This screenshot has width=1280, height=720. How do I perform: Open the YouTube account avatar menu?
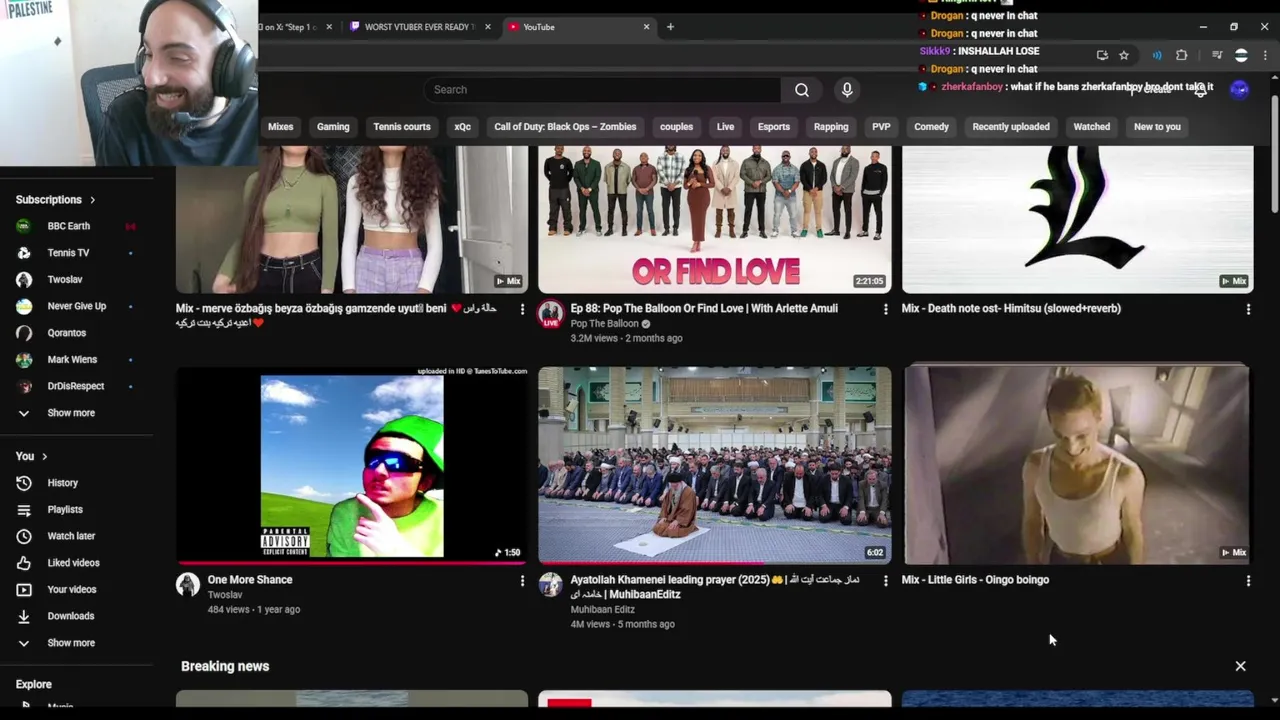tap(1239, 90)
